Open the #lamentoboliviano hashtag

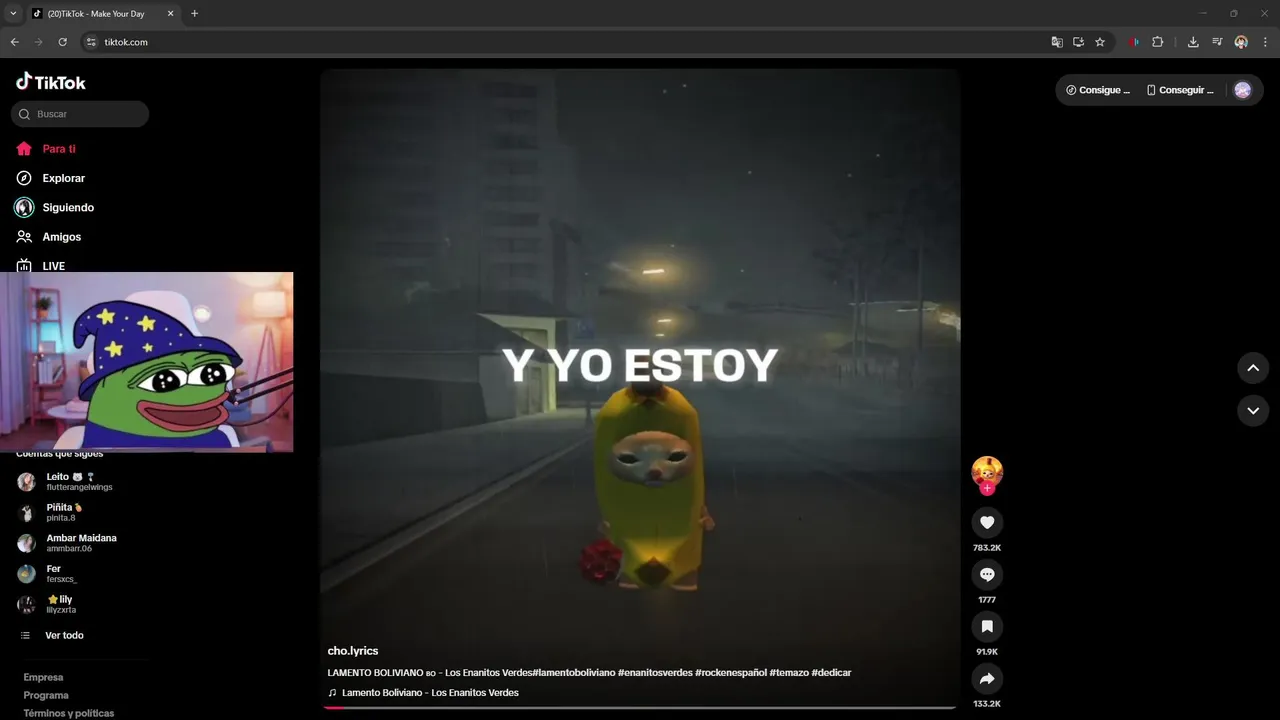point(573,673)
